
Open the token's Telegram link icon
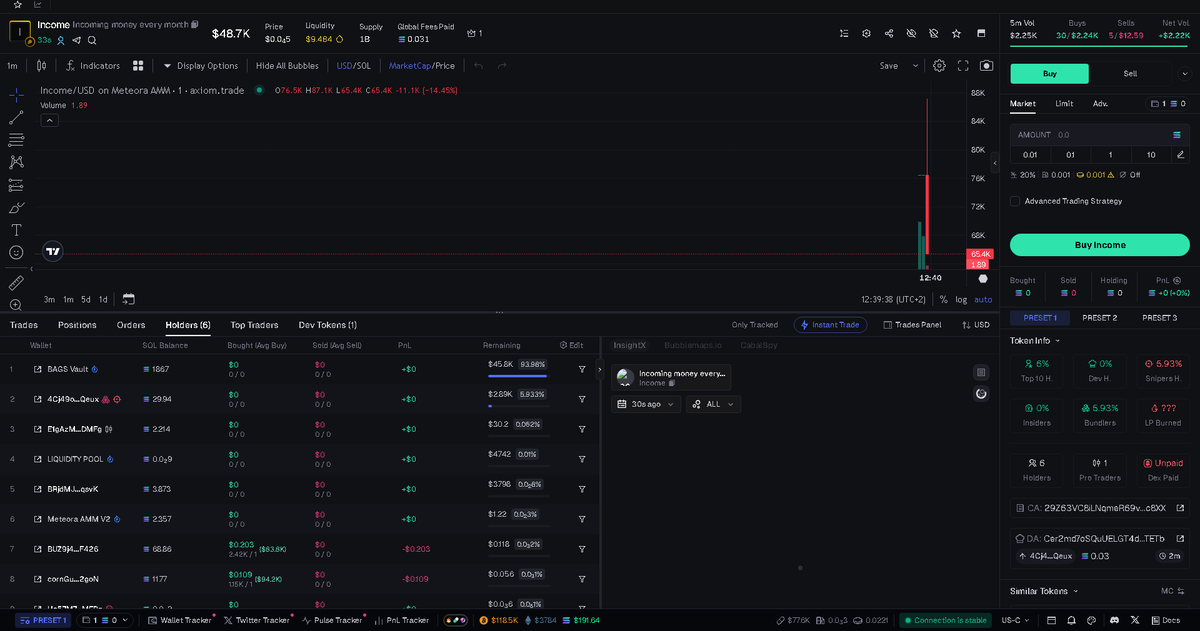[76, 40]
